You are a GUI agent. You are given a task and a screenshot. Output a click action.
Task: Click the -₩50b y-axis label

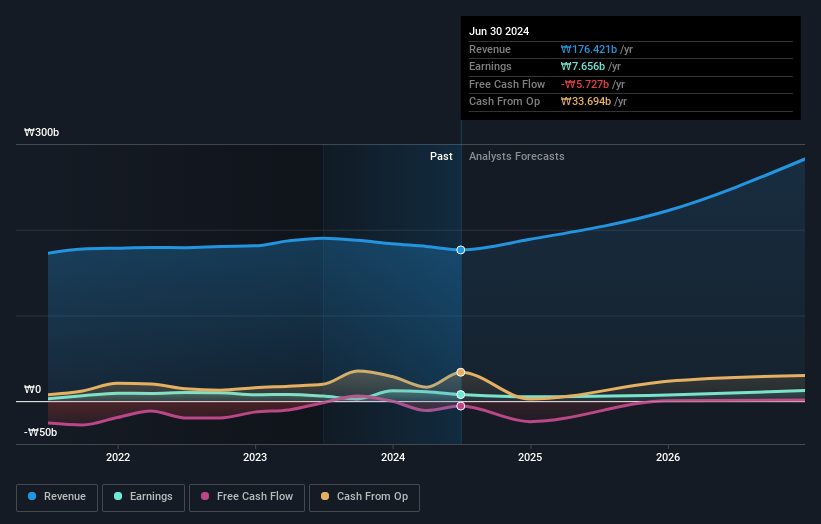click(40, 432)
